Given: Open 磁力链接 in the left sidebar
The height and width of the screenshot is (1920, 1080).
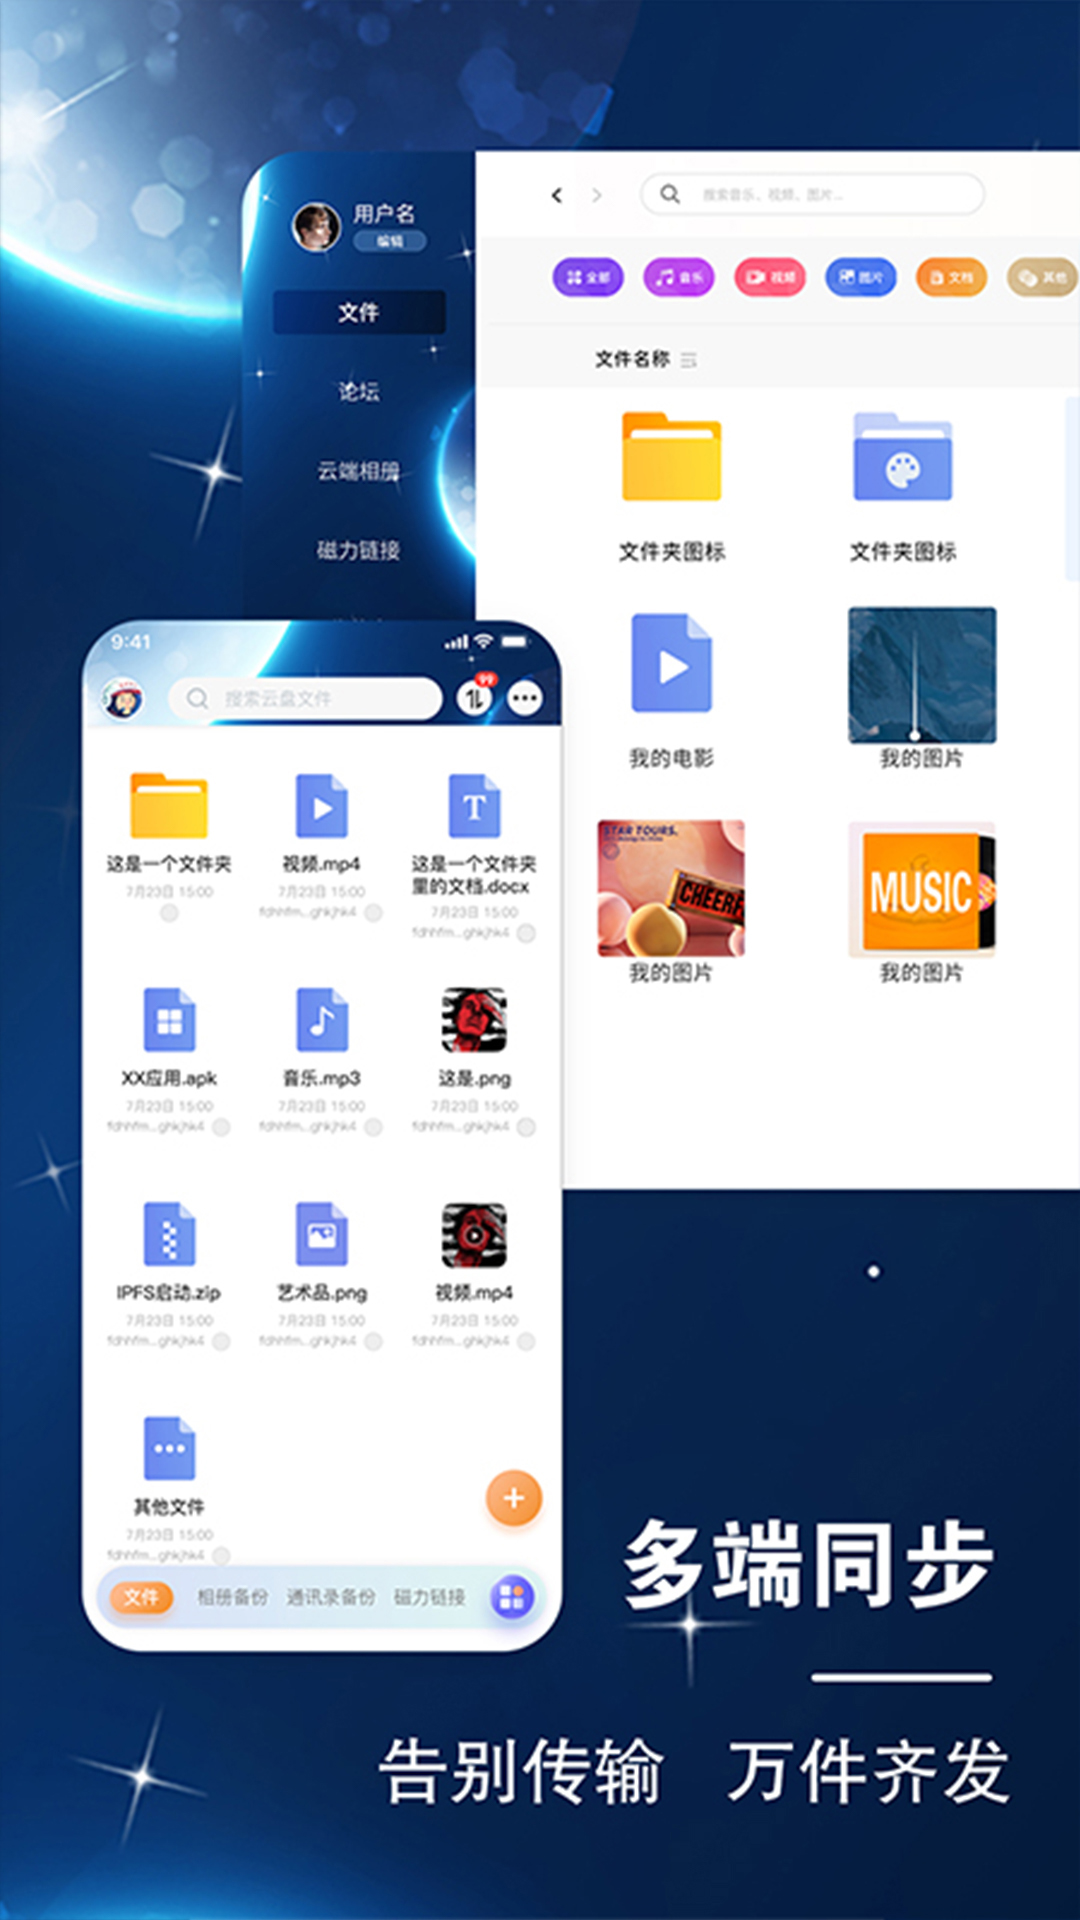Looking at the screenshot, I should 358,550.
